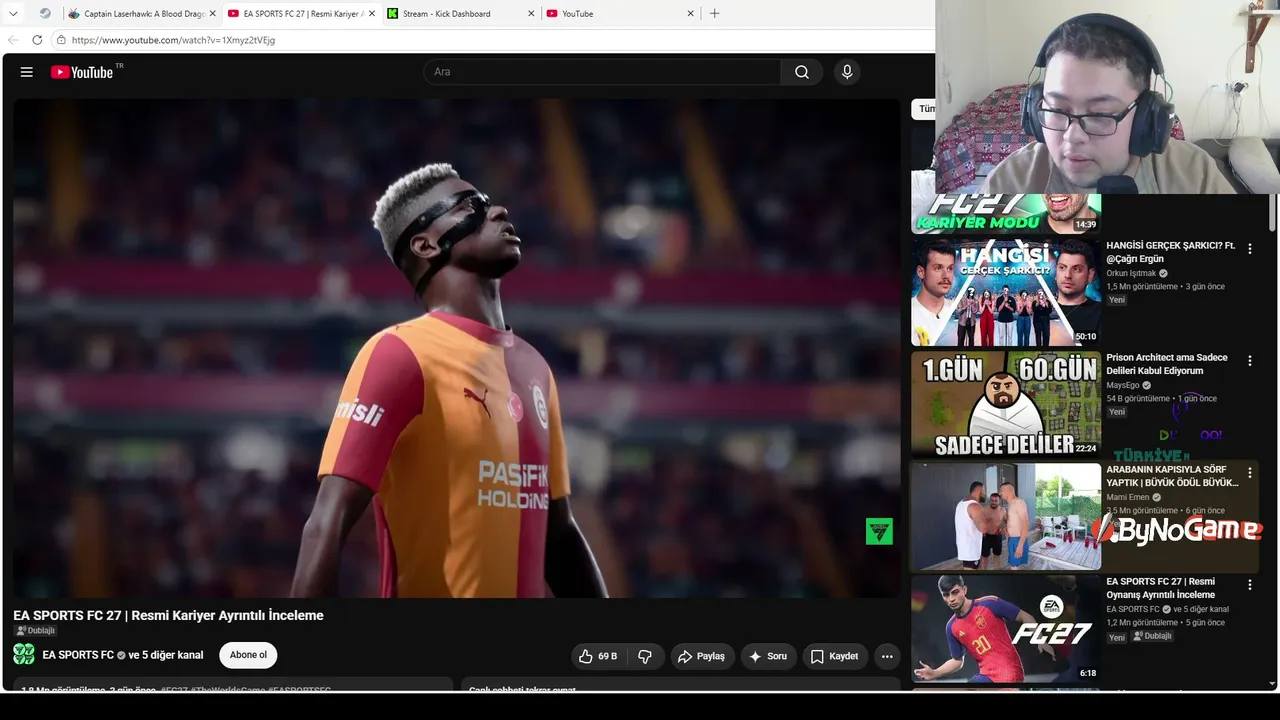Open the 'KARİYER MODU' video thumbnail
Image resolution: width=1280 pixels, height=720 pixels.
click(x=1006, y=213)
